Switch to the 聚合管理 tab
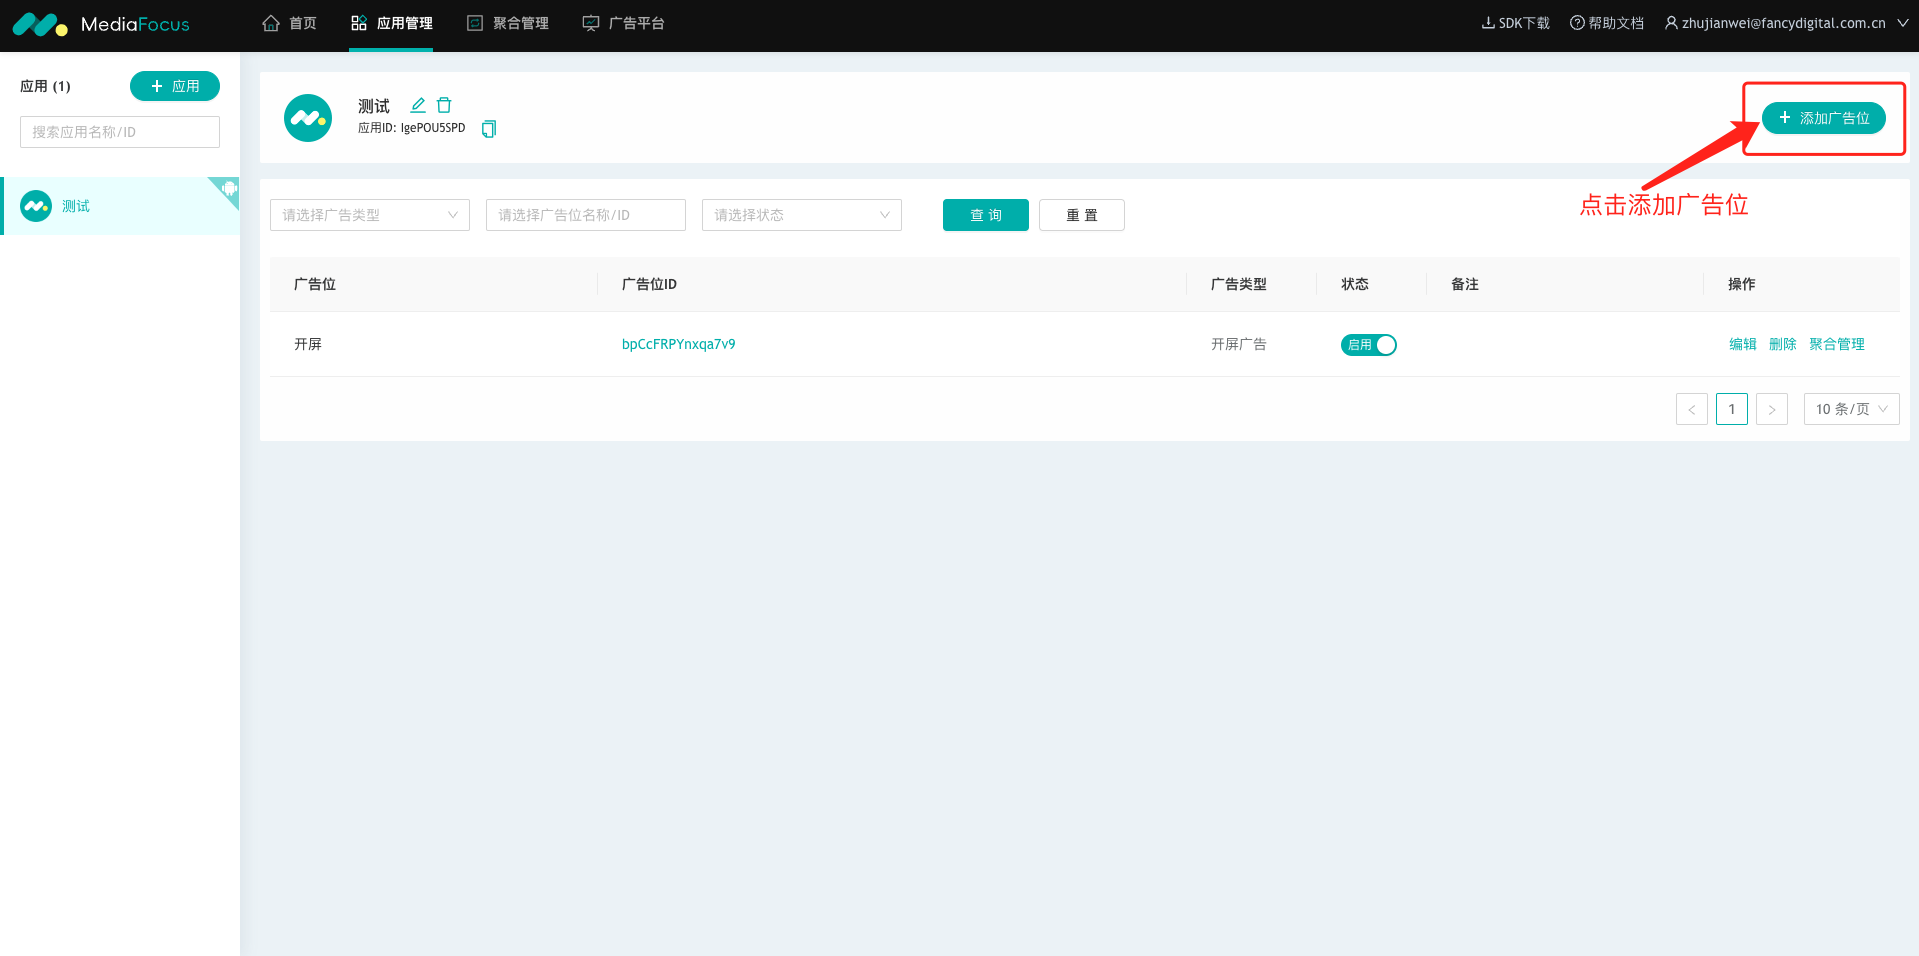The width and height of the screenshot is (1919, 956). 508,23
